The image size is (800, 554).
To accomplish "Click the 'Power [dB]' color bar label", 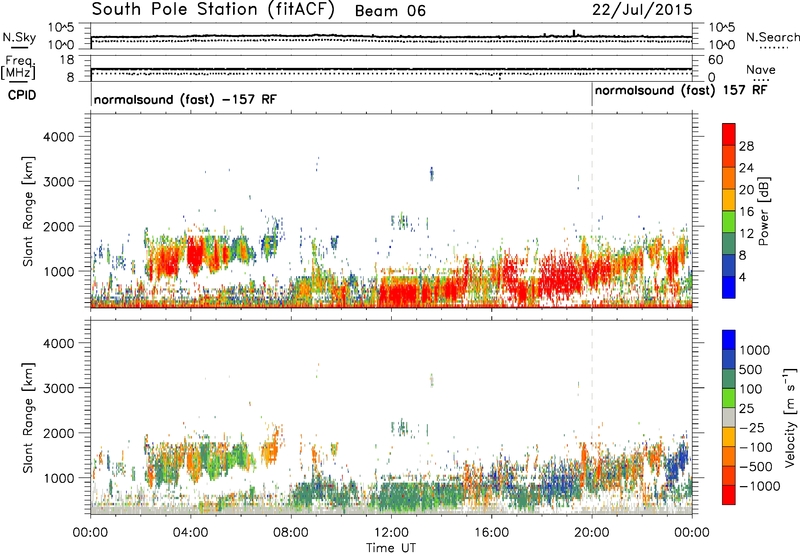I will click(x=764, y=211).
